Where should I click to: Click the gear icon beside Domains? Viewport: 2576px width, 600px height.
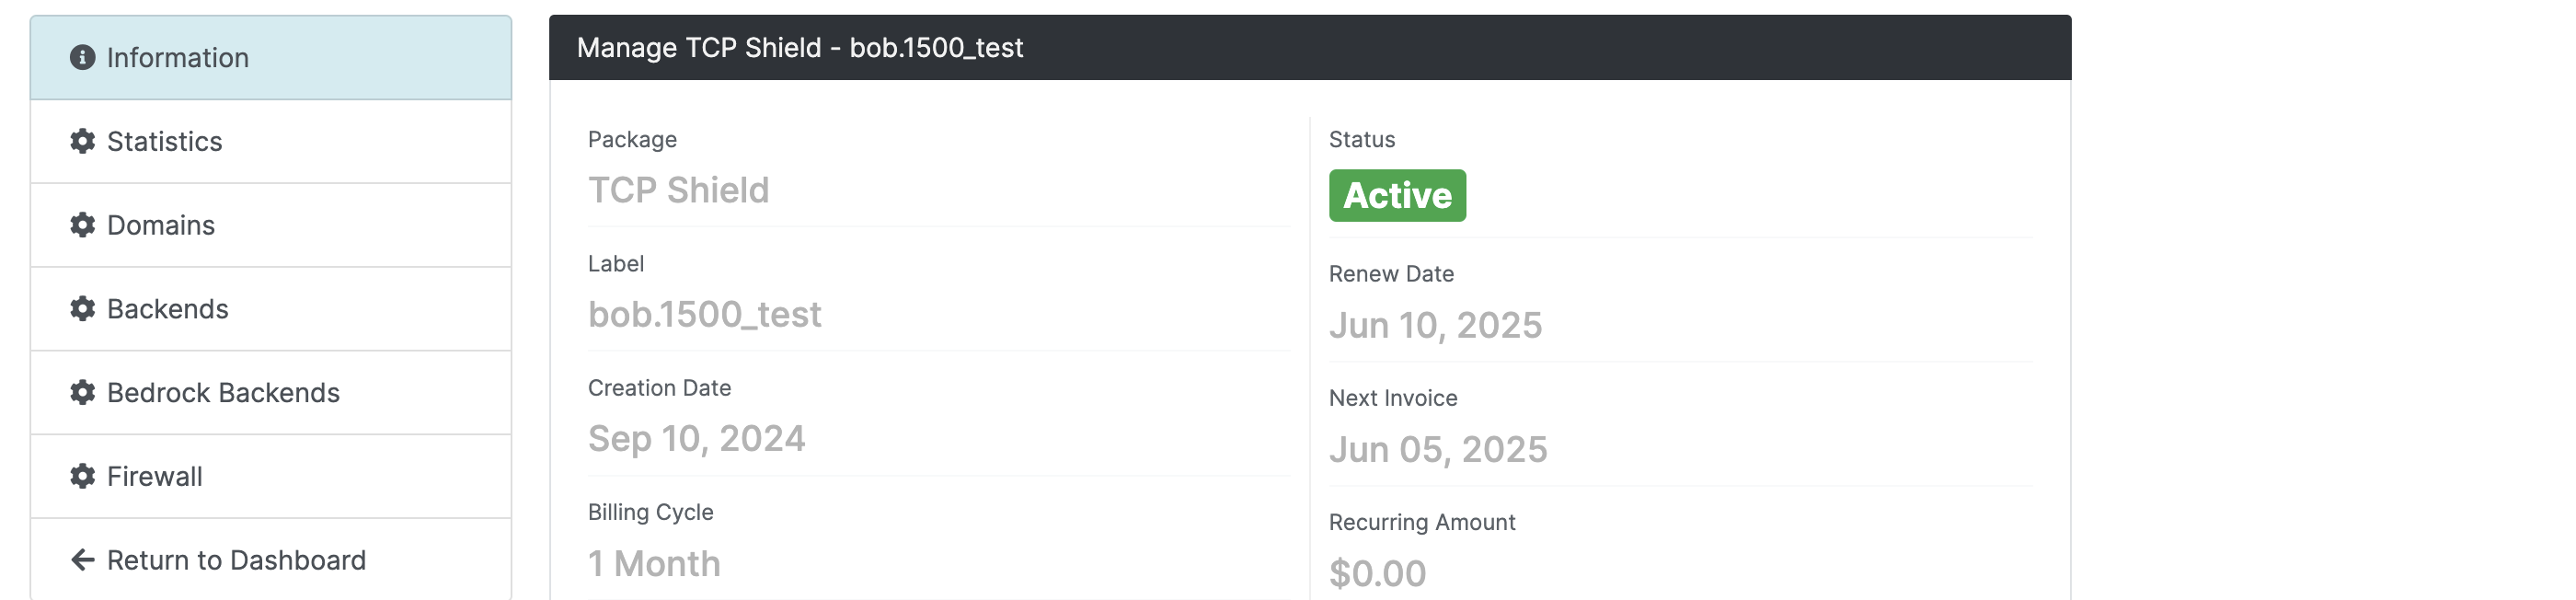pyautogui.click(x=82, y=225)
